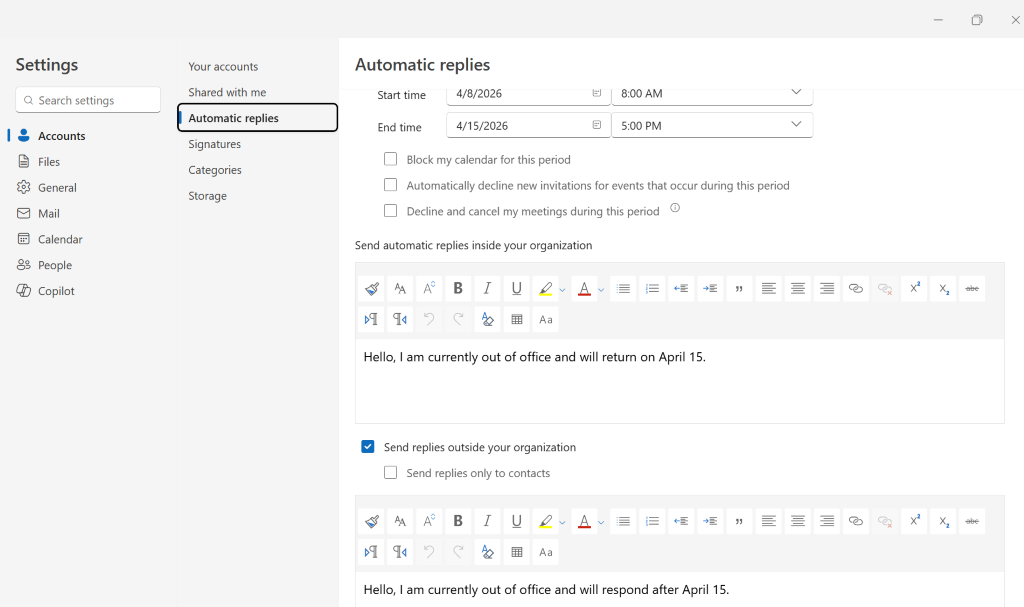Check Block my calendar for this period
Viewport: 1024px width, 607px height.
pyautogui.click(x=391, y=159)
